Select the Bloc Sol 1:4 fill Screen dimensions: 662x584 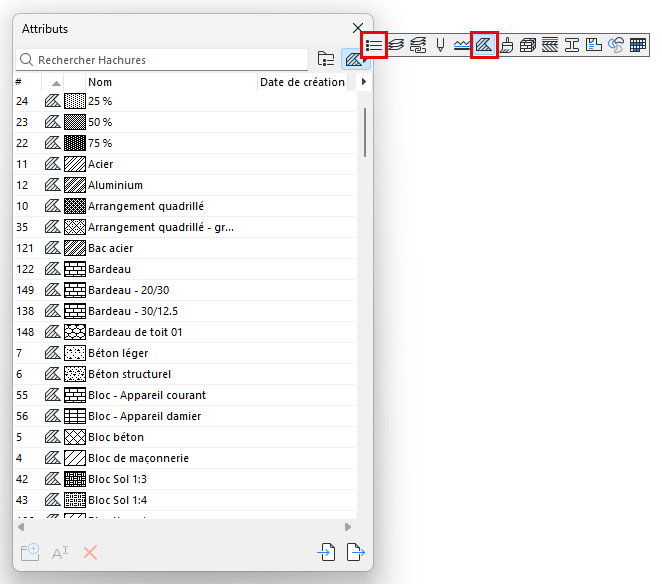point(117,500)
